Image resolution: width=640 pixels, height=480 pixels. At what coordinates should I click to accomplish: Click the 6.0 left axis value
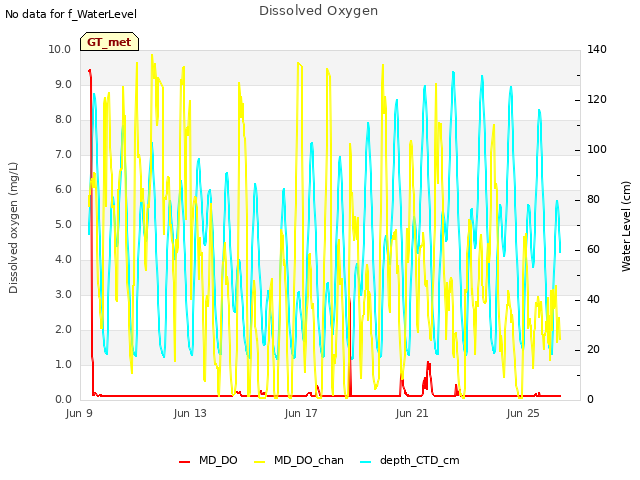pos(63,189)
